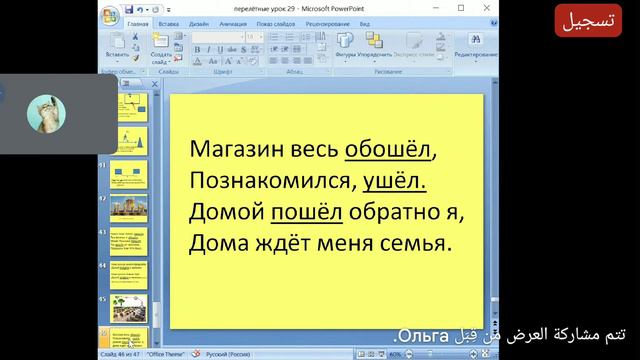
Task: Open the Columns button
Action: pyautogui.click(x=298, y=49)
